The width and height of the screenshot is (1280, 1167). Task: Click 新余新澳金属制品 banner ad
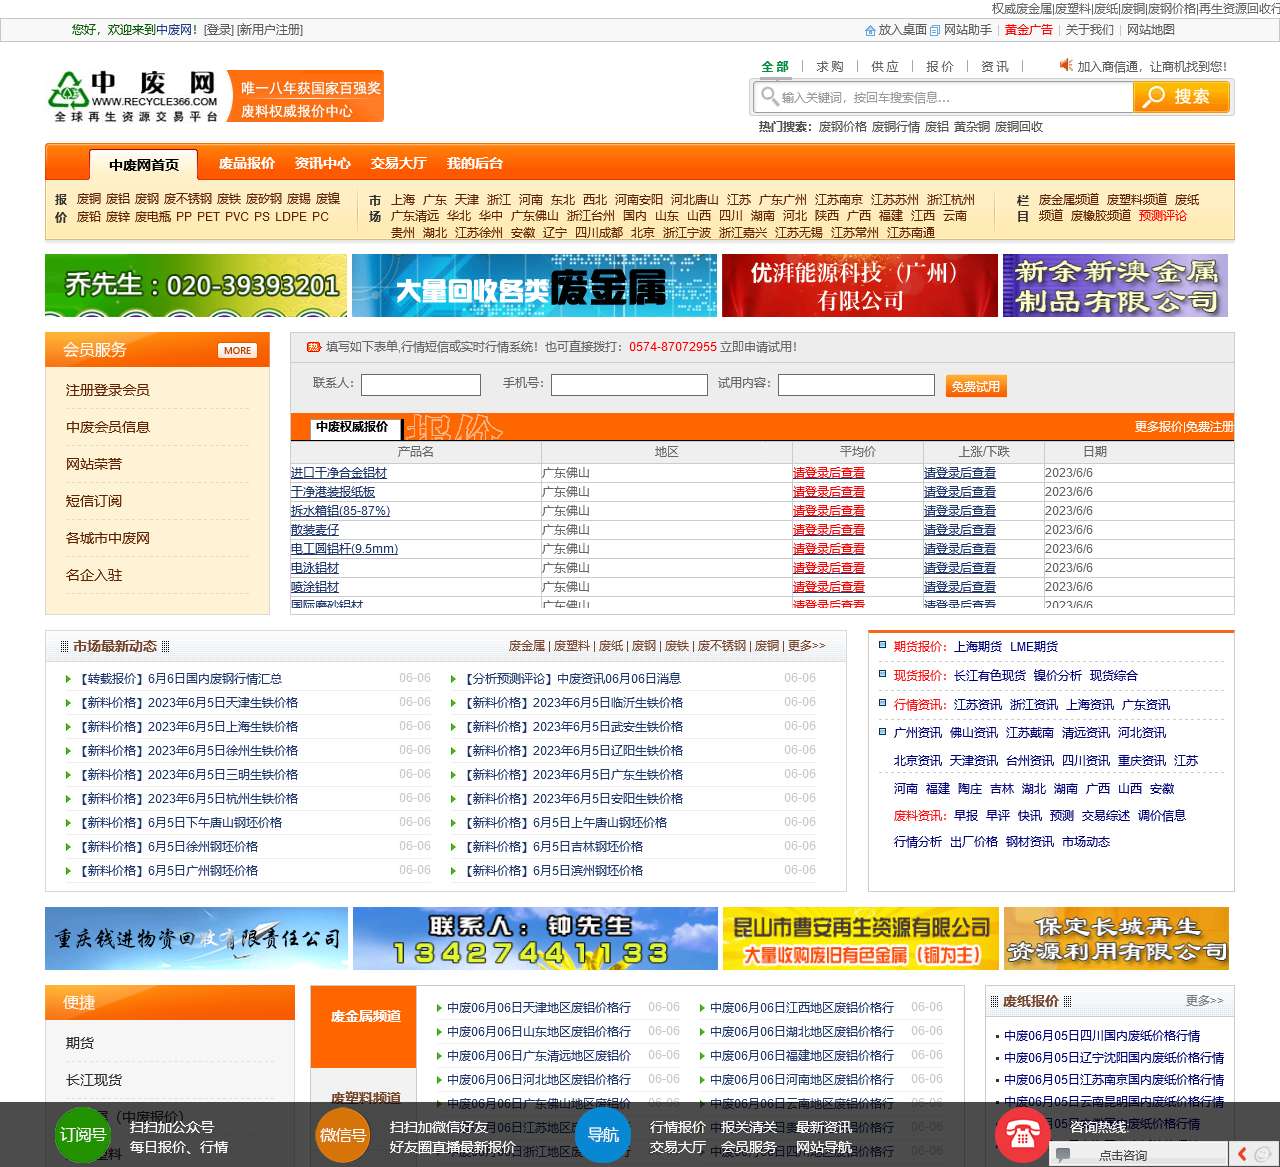click(1115, 285)
